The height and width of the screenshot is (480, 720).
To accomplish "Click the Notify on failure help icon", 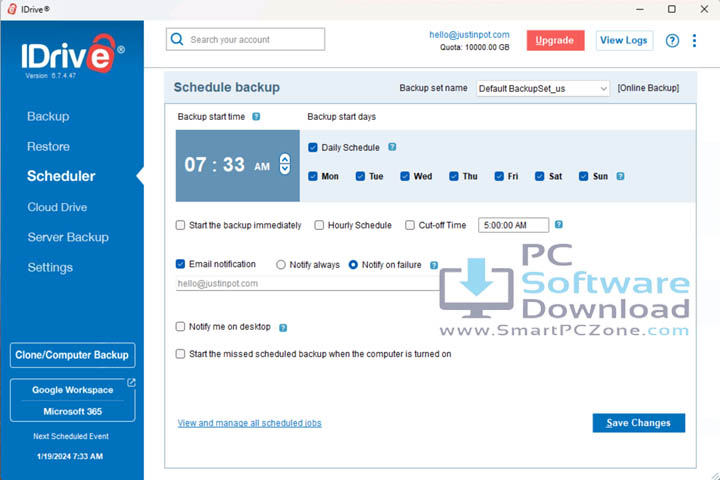I will click(434, 265).
